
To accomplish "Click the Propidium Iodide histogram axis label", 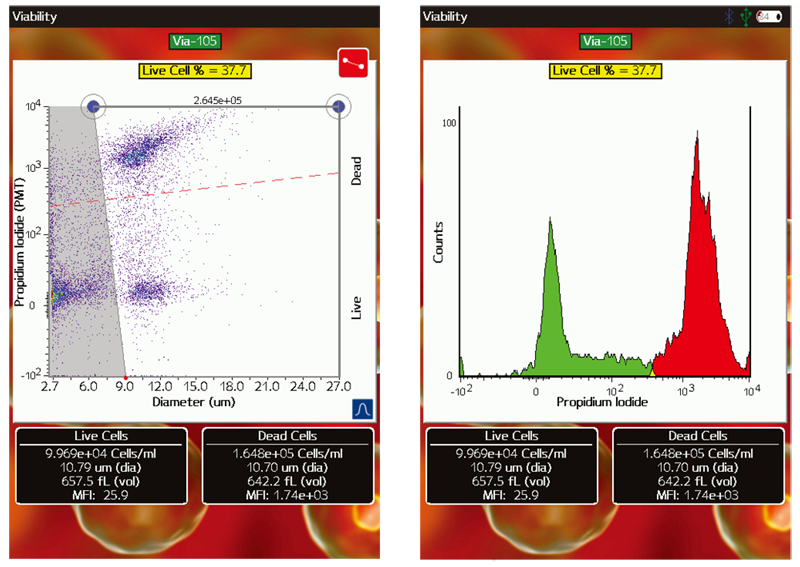I will tap(602, 402).
